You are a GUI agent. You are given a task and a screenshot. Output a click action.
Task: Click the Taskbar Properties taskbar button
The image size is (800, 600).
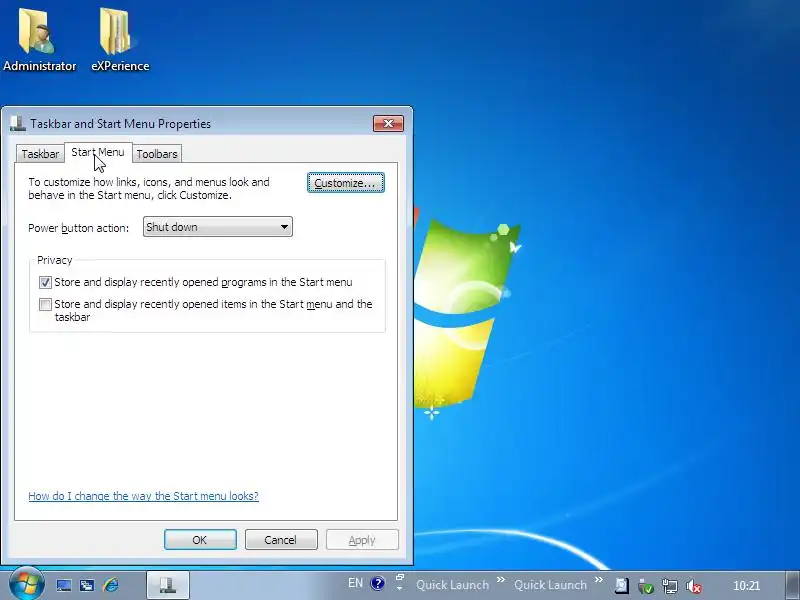click(x=168, y=585)
